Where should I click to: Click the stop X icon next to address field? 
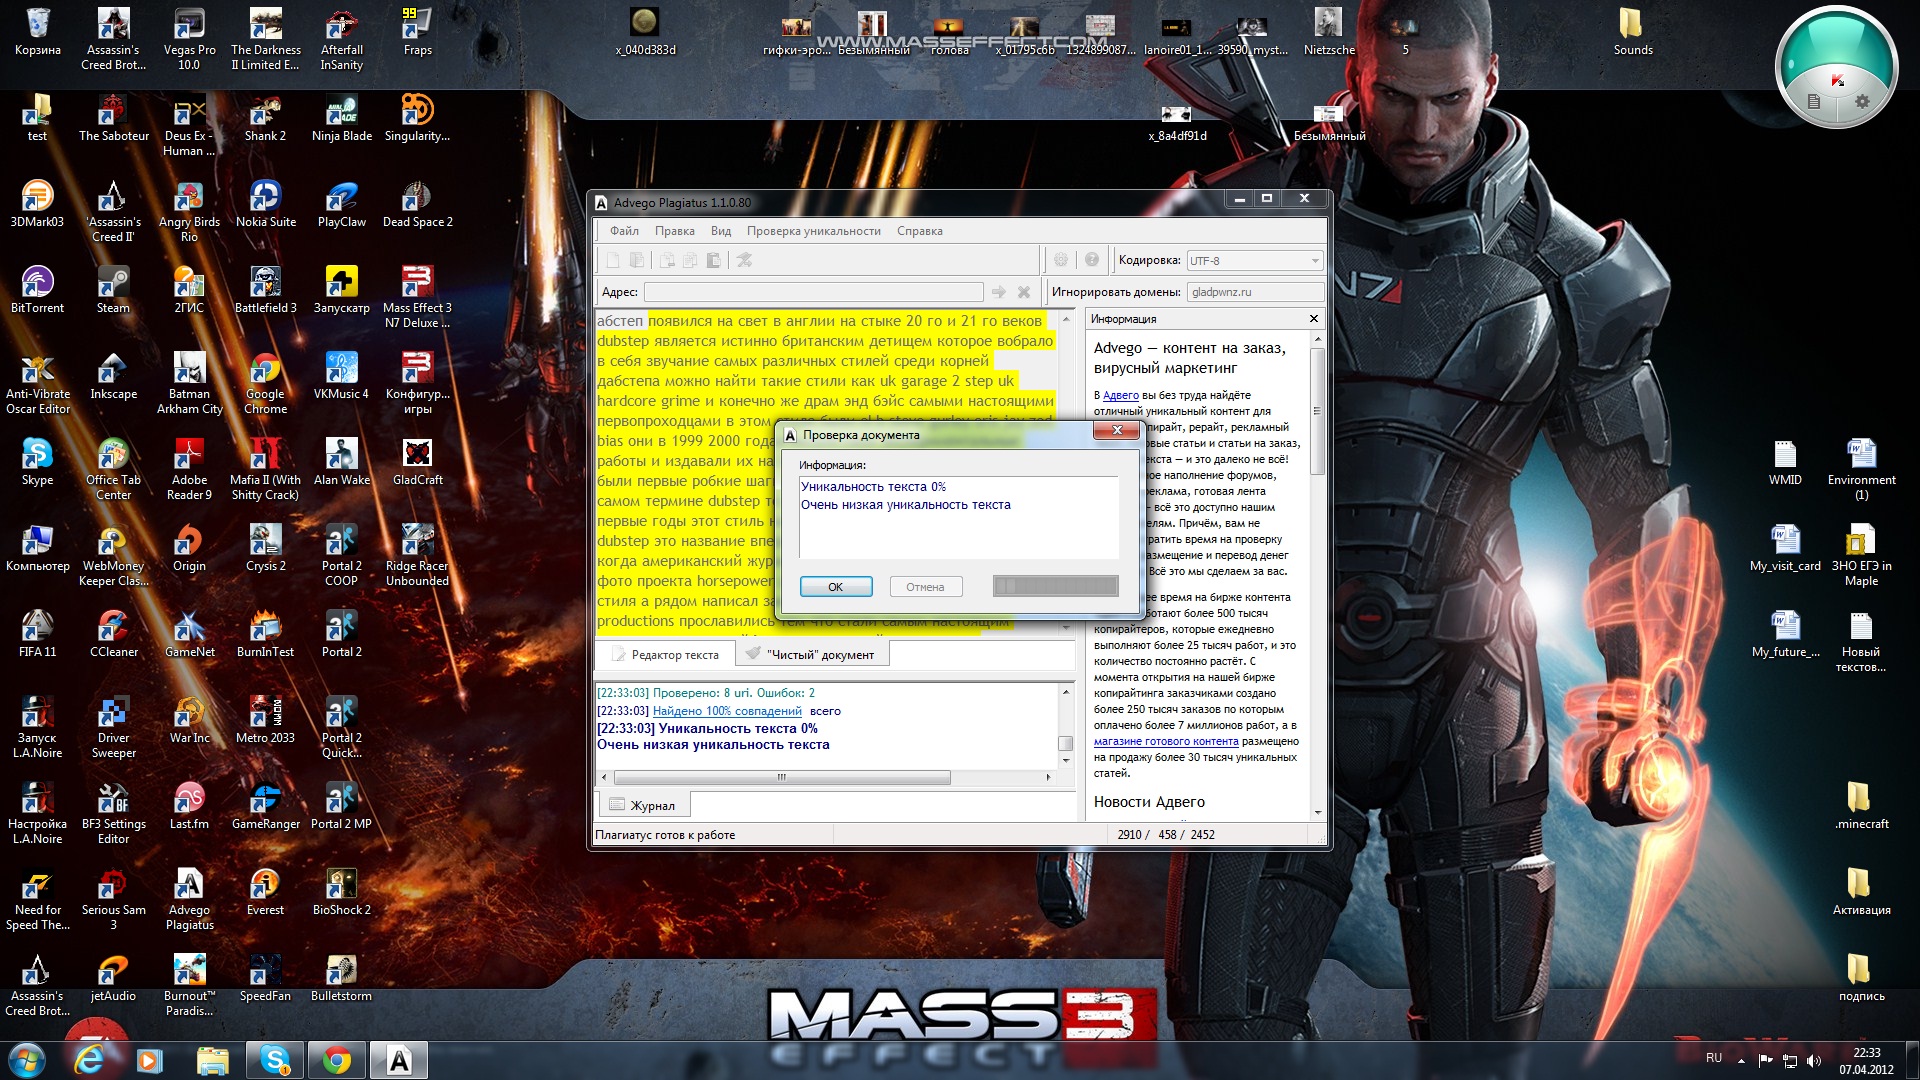1024,292
